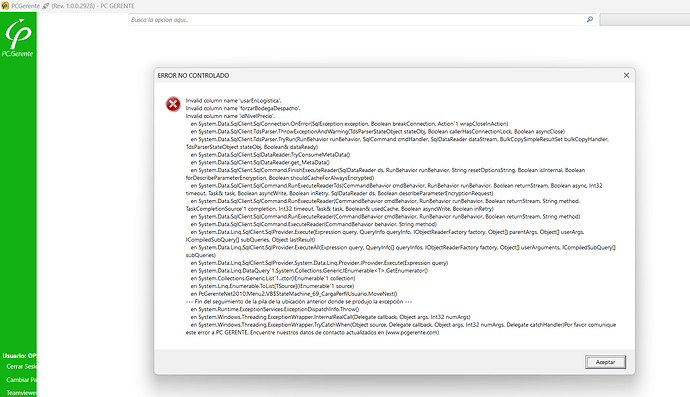The image size is (690, 397).
Task: Click the 'Invalid column name usarEnLogistica' line
Action: coord(233,100)
